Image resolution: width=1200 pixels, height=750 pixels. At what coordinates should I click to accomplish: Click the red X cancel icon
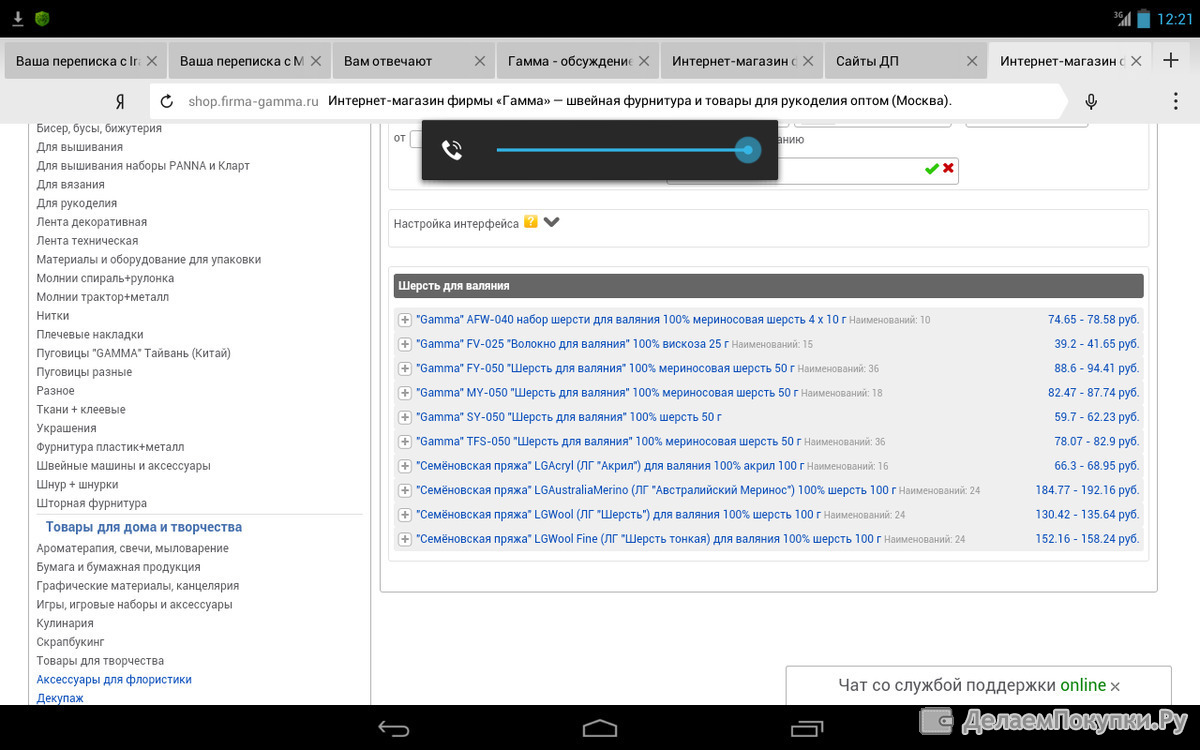click(x=948, y=168)
